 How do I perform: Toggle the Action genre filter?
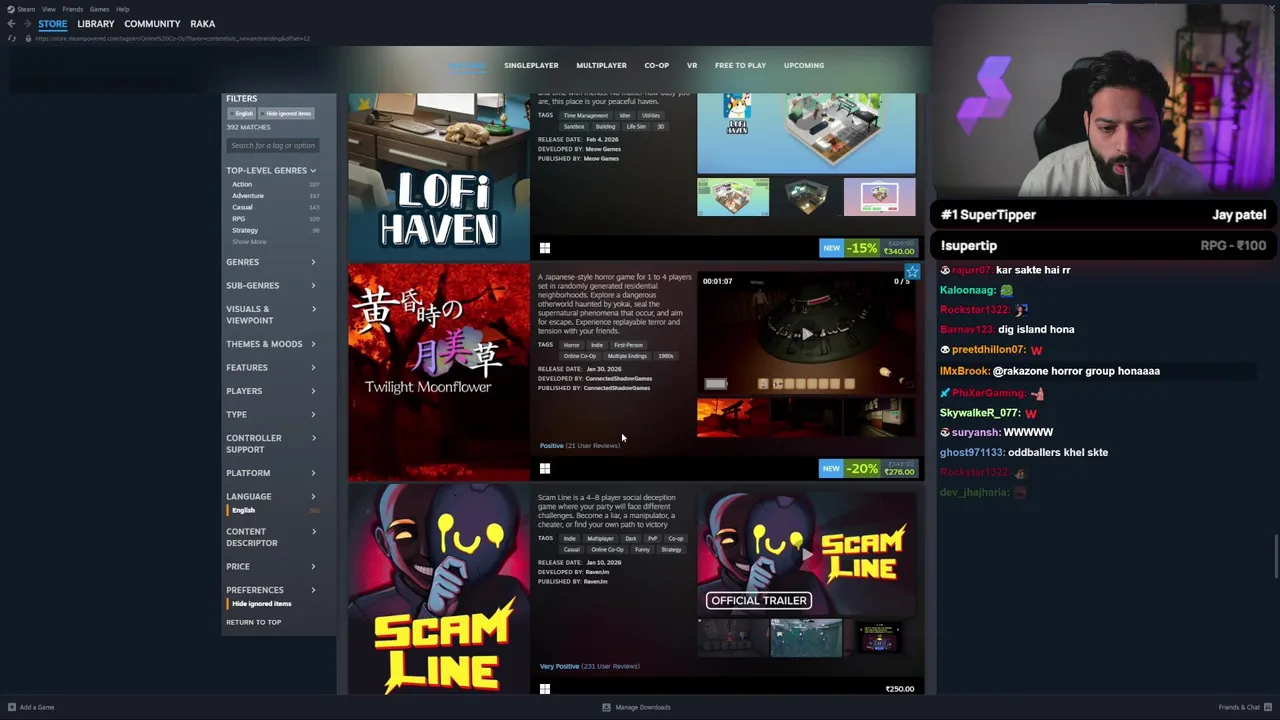click(242, 184)
